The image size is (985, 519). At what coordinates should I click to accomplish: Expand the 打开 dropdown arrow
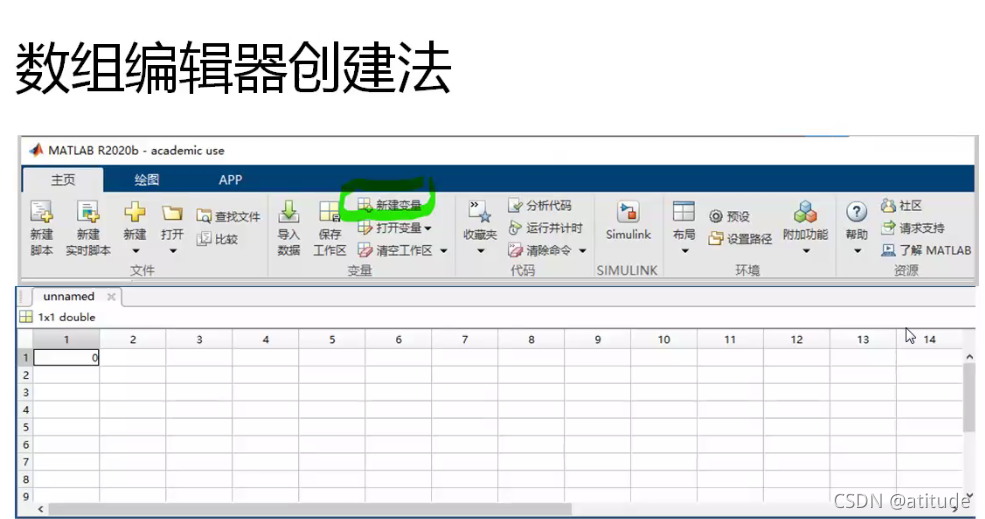coord(172,251)
